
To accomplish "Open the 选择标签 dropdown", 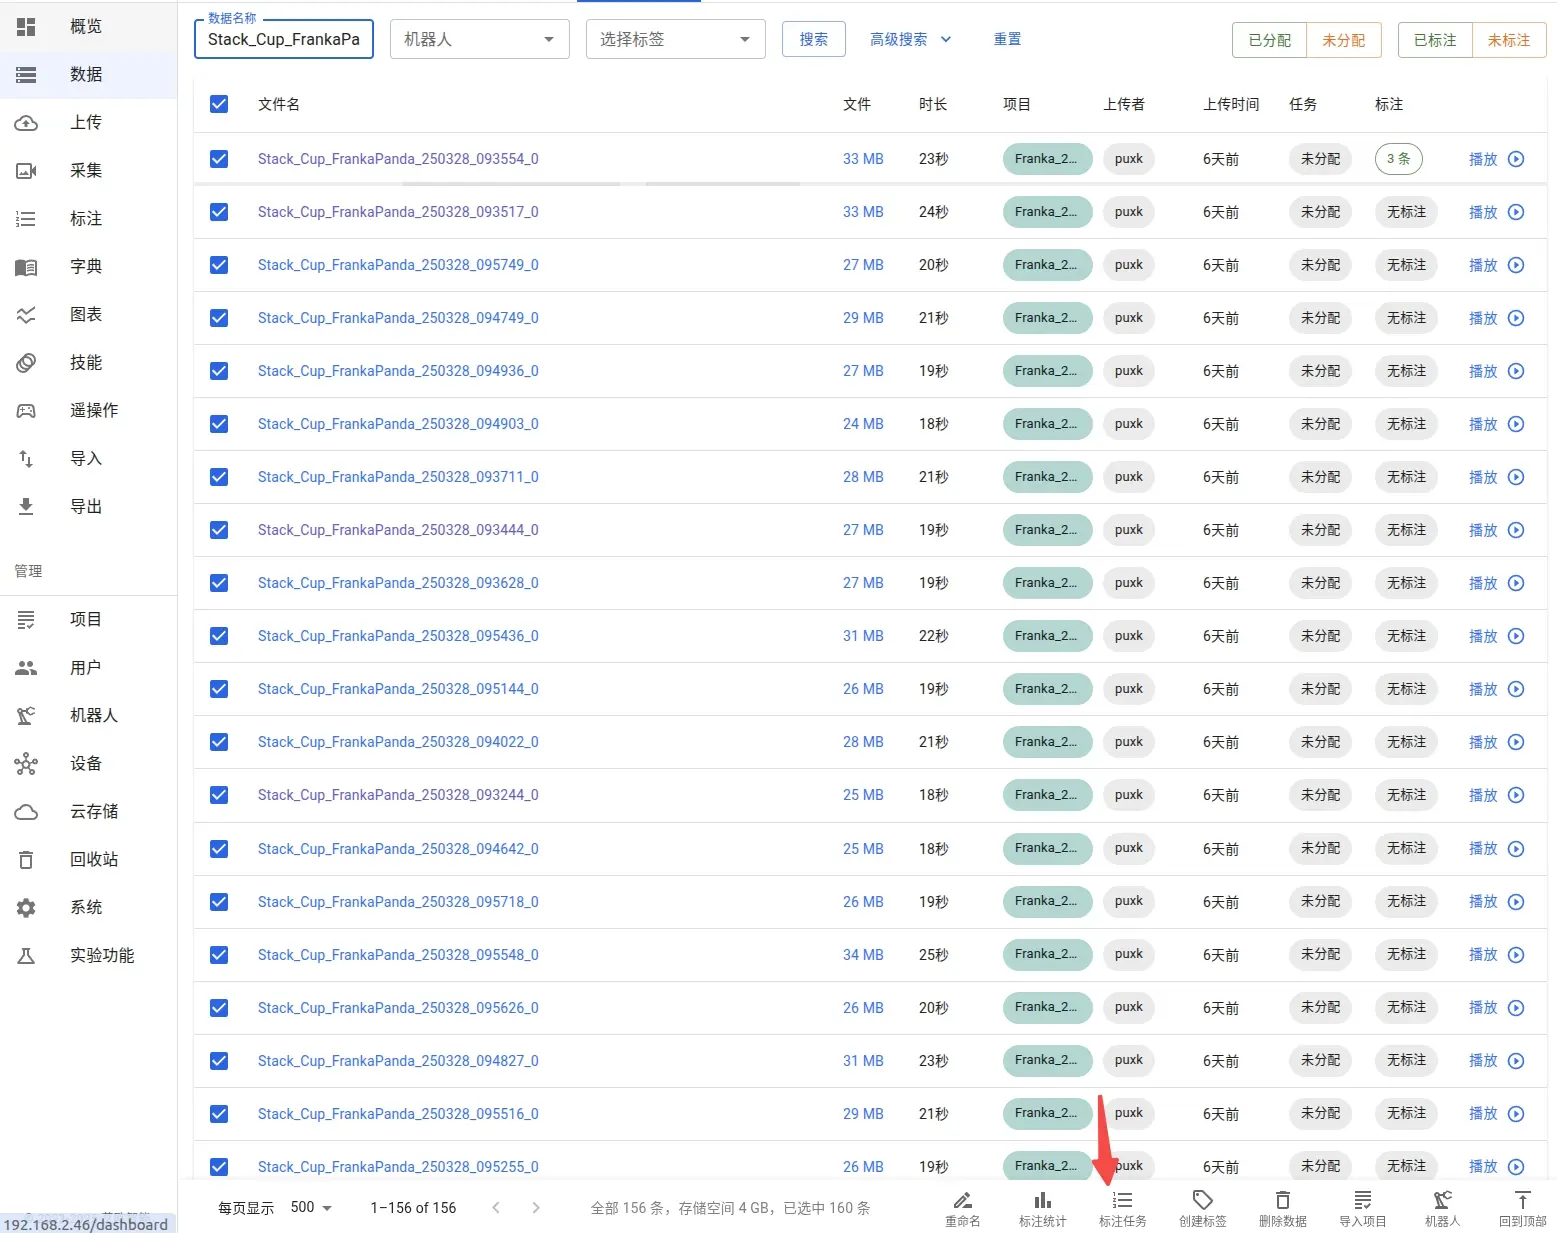I will pyautogui.click(x=676, y=39).
